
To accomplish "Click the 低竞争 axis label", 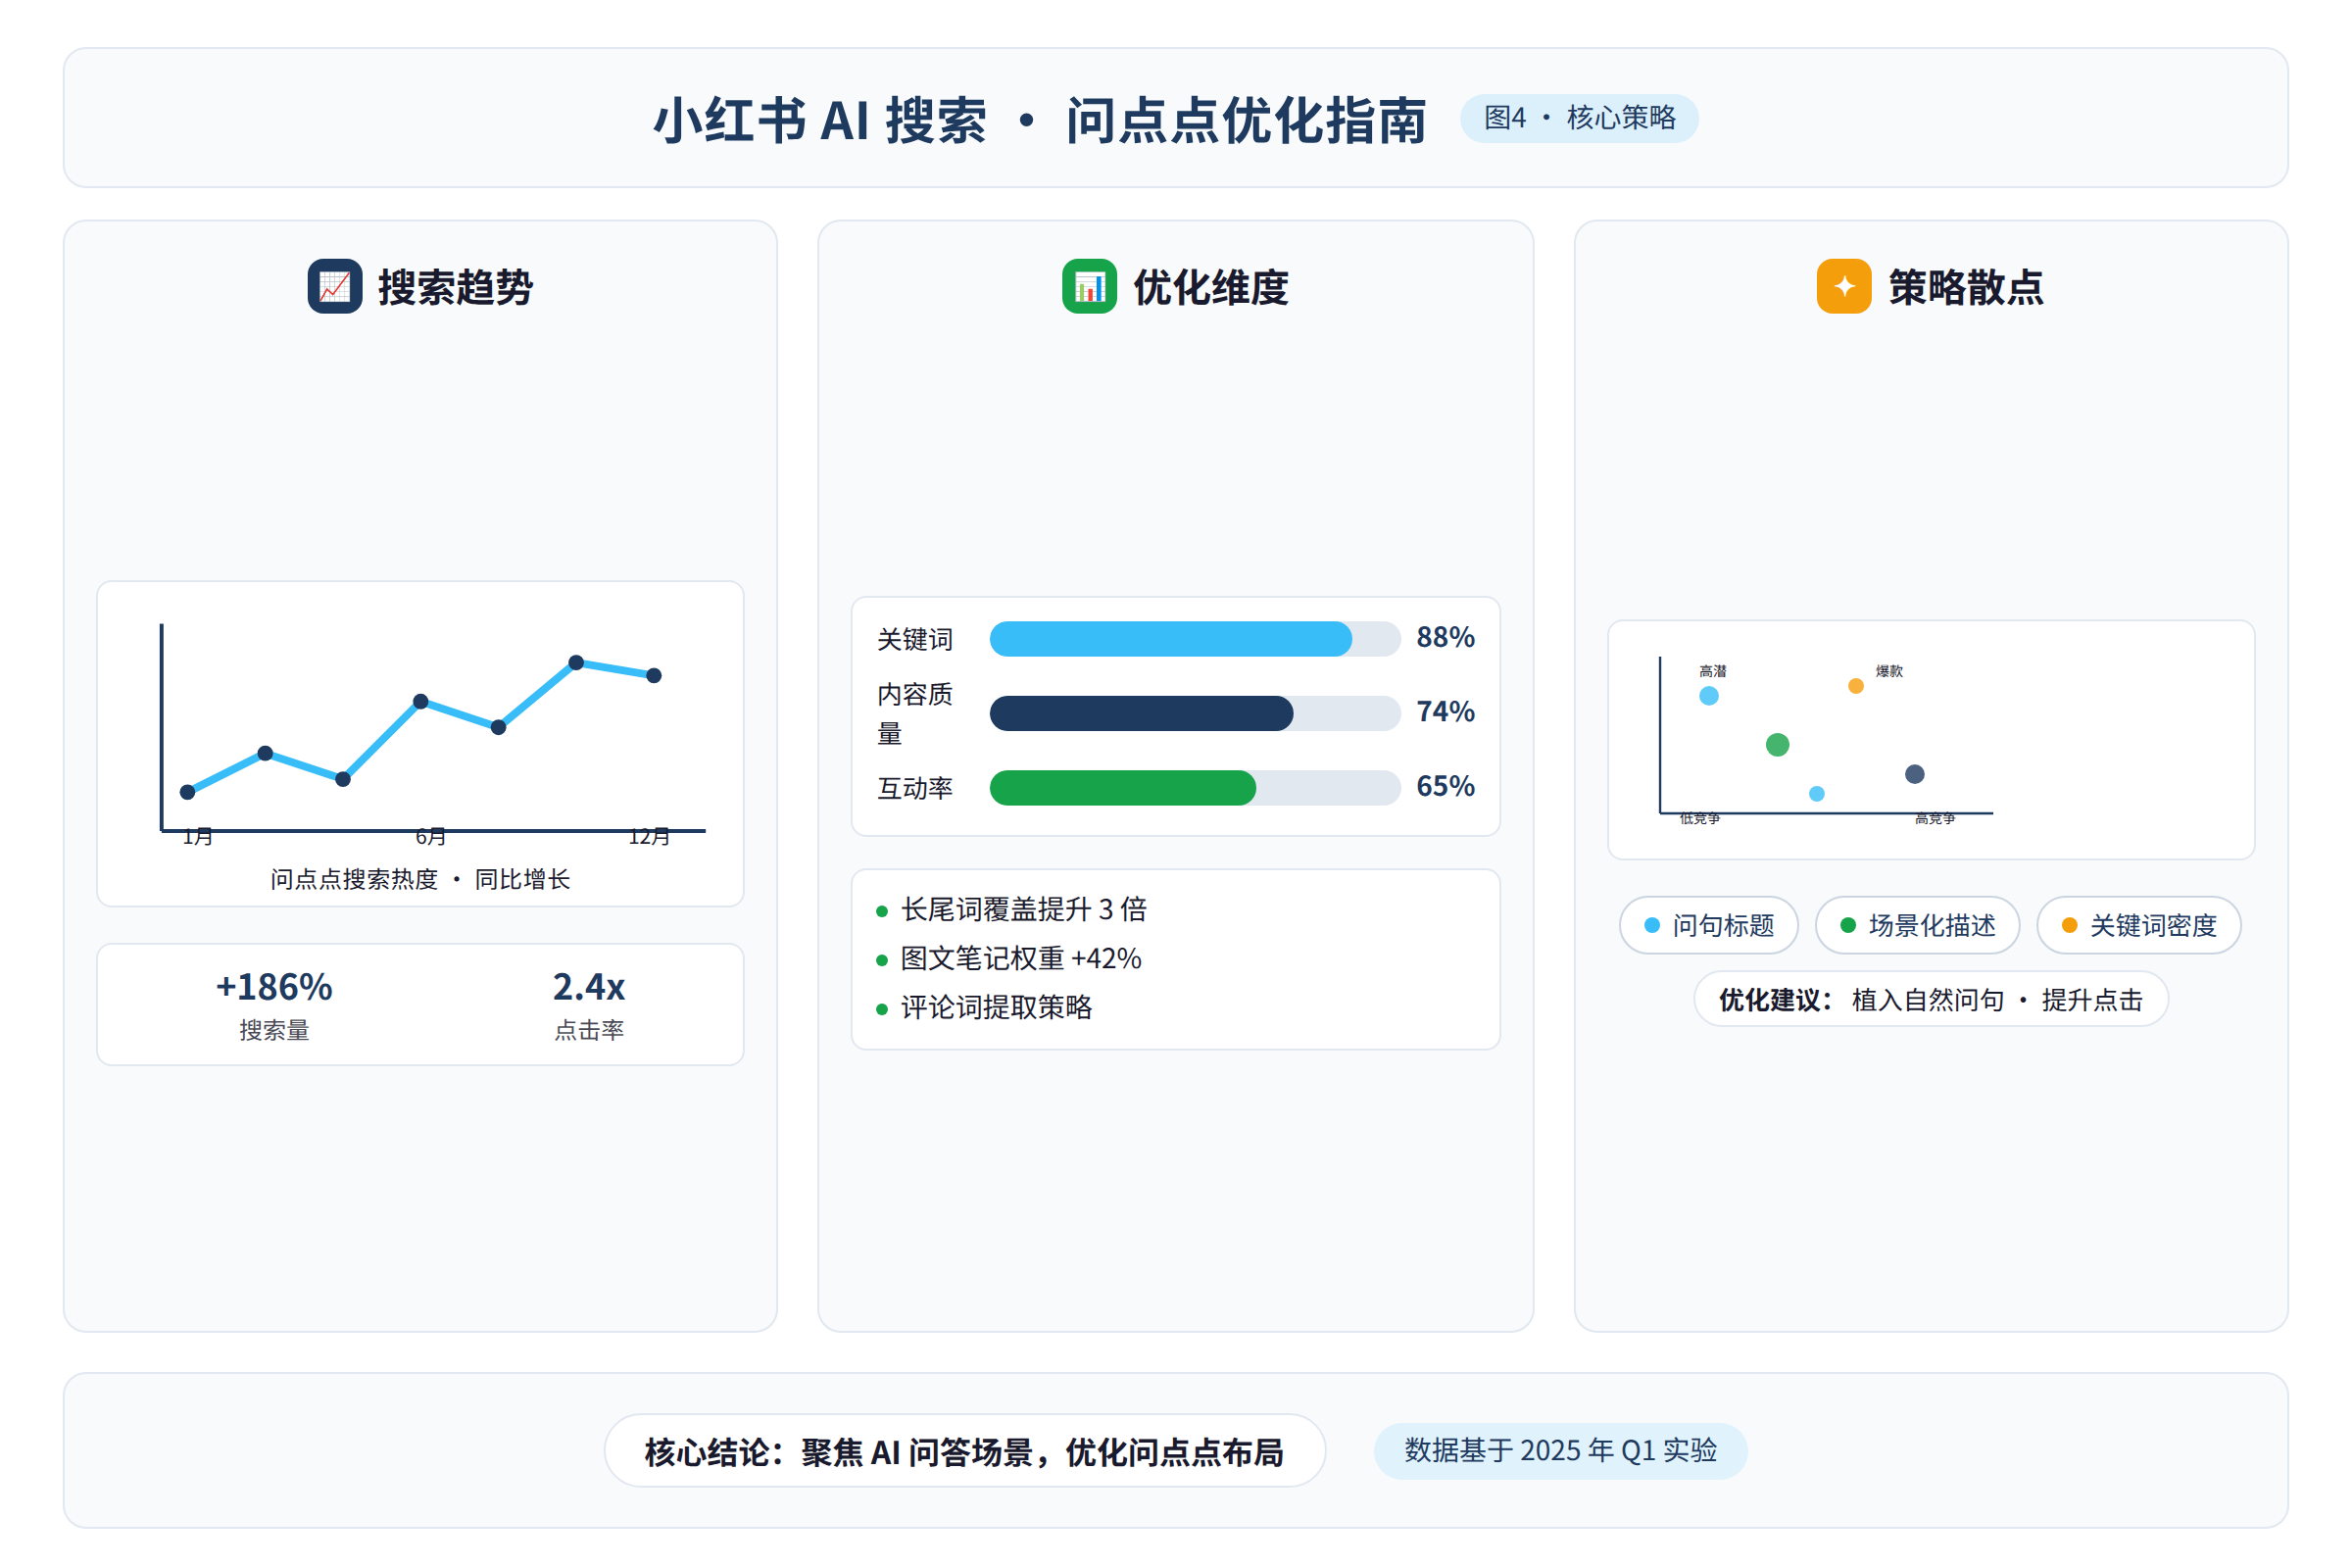I will pyautogui.click(x=1700, y=819).
